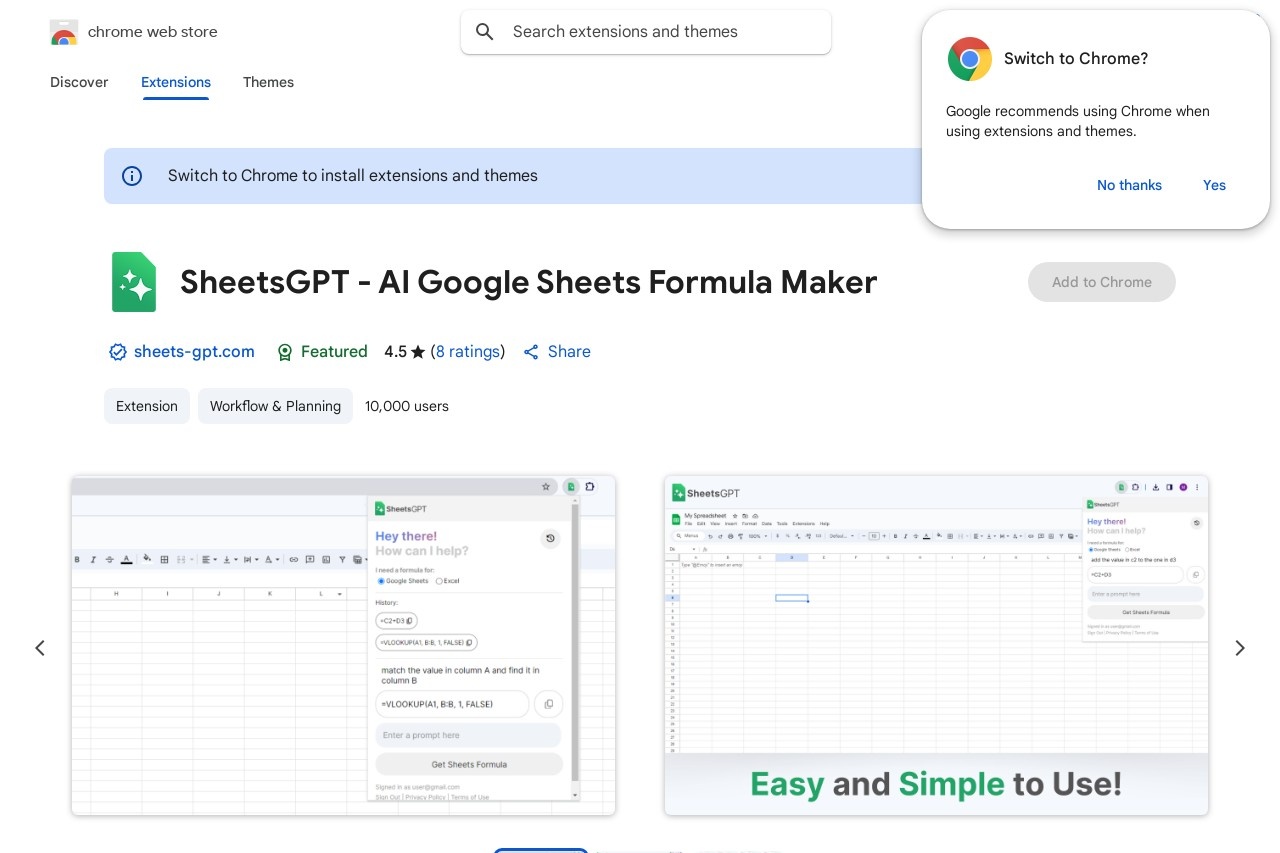Click the 10,000 users text
This screenshot has width=1280, height=853.
point(407,406)
